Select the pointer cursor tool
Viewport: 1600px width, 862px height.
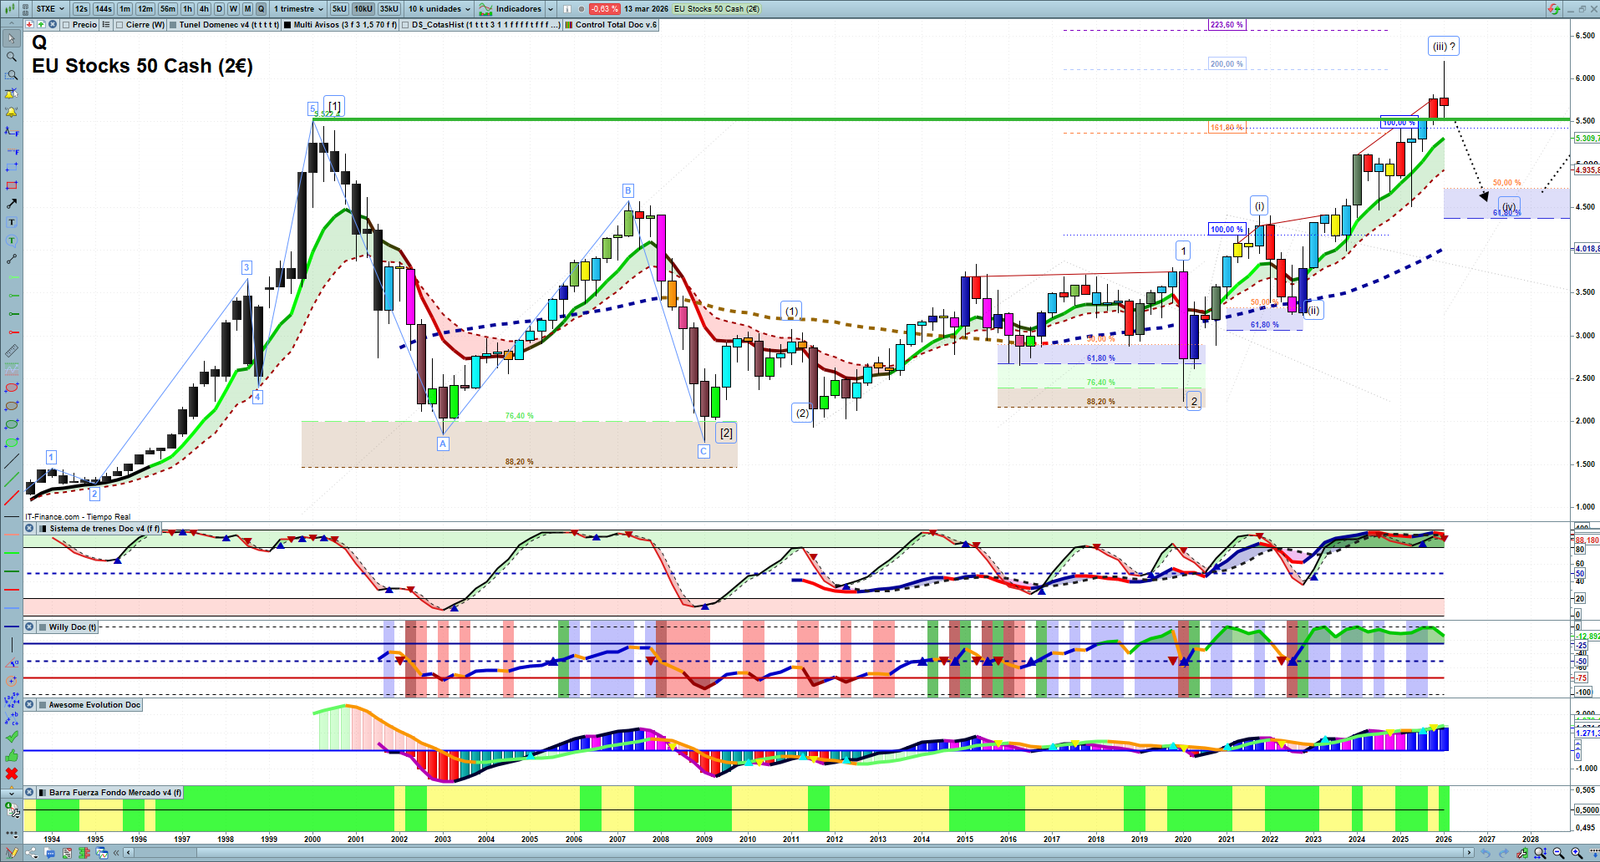pyautogui.click(x=12, y=39)
